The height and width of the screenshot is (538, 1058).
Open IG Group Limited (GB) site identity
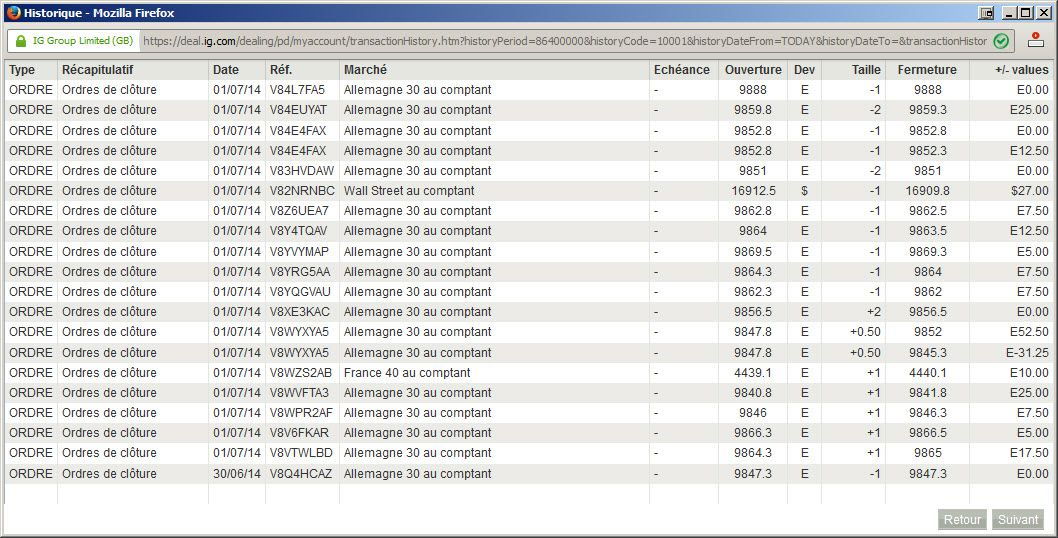point(74,41)
